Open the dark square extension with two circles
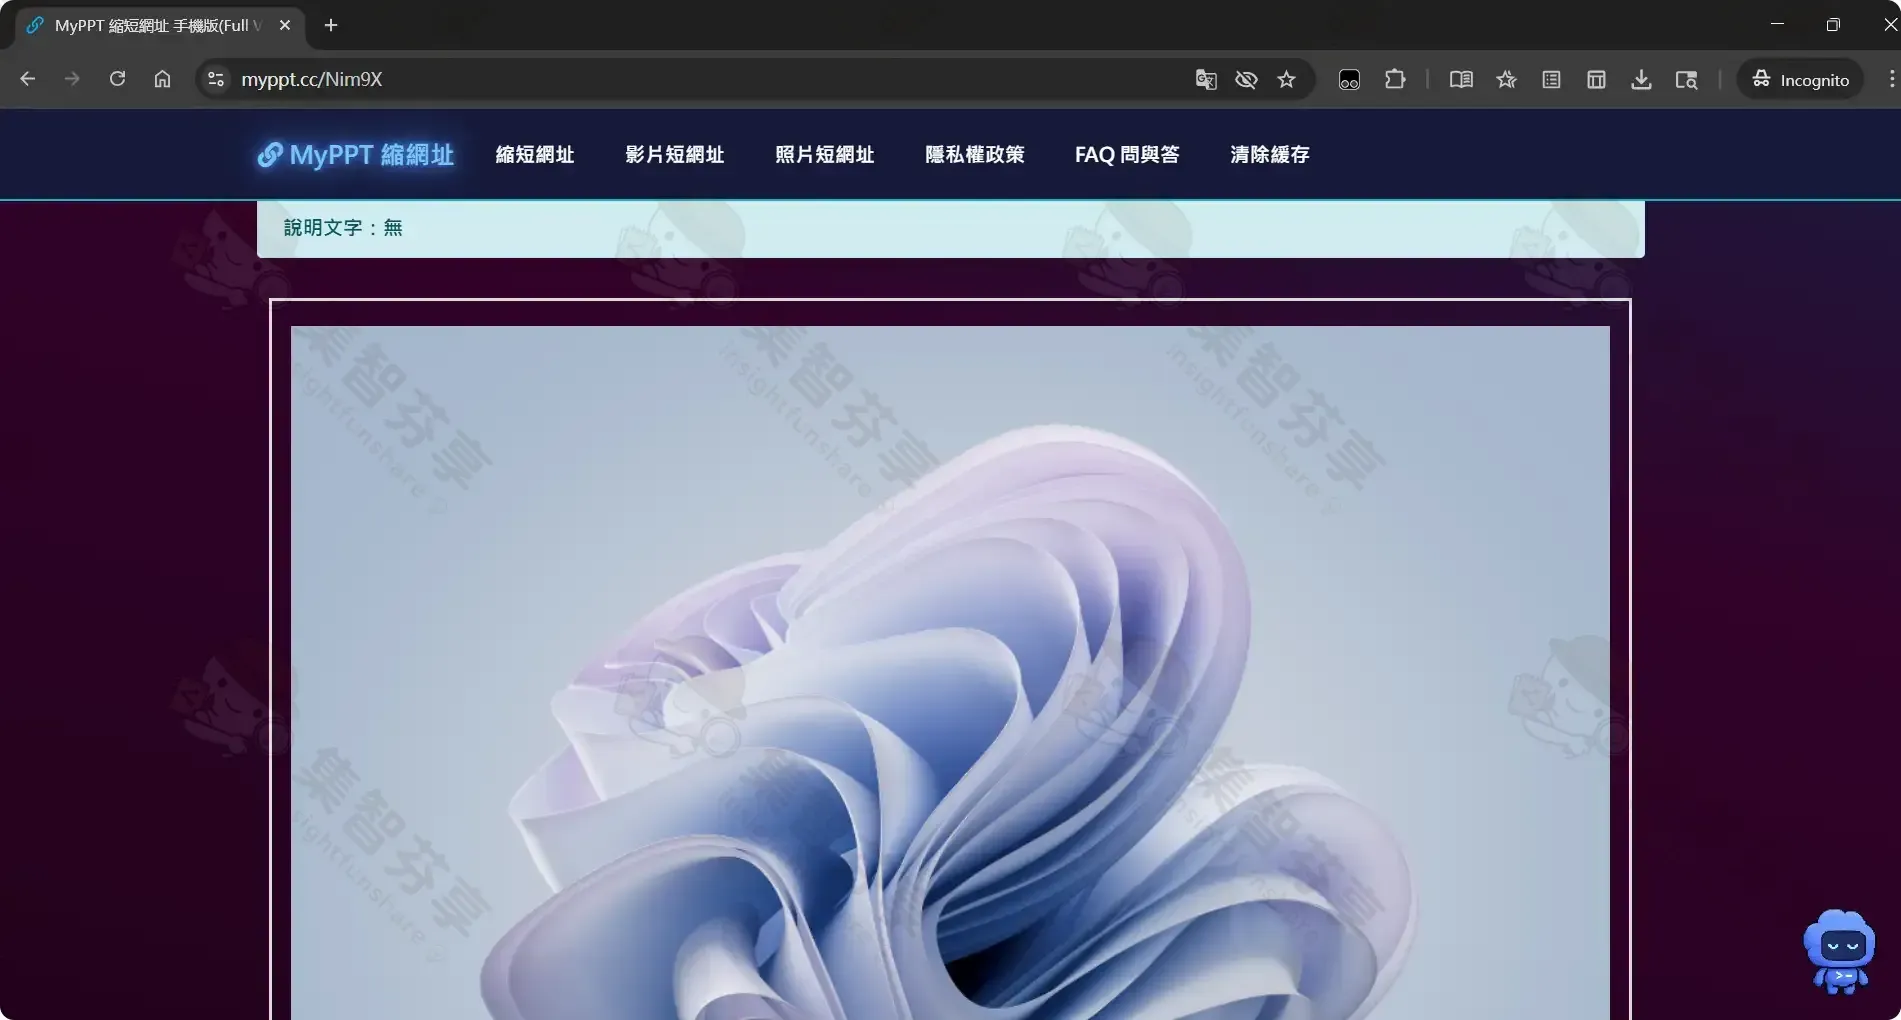1901x1020 pixels. 1349,79
